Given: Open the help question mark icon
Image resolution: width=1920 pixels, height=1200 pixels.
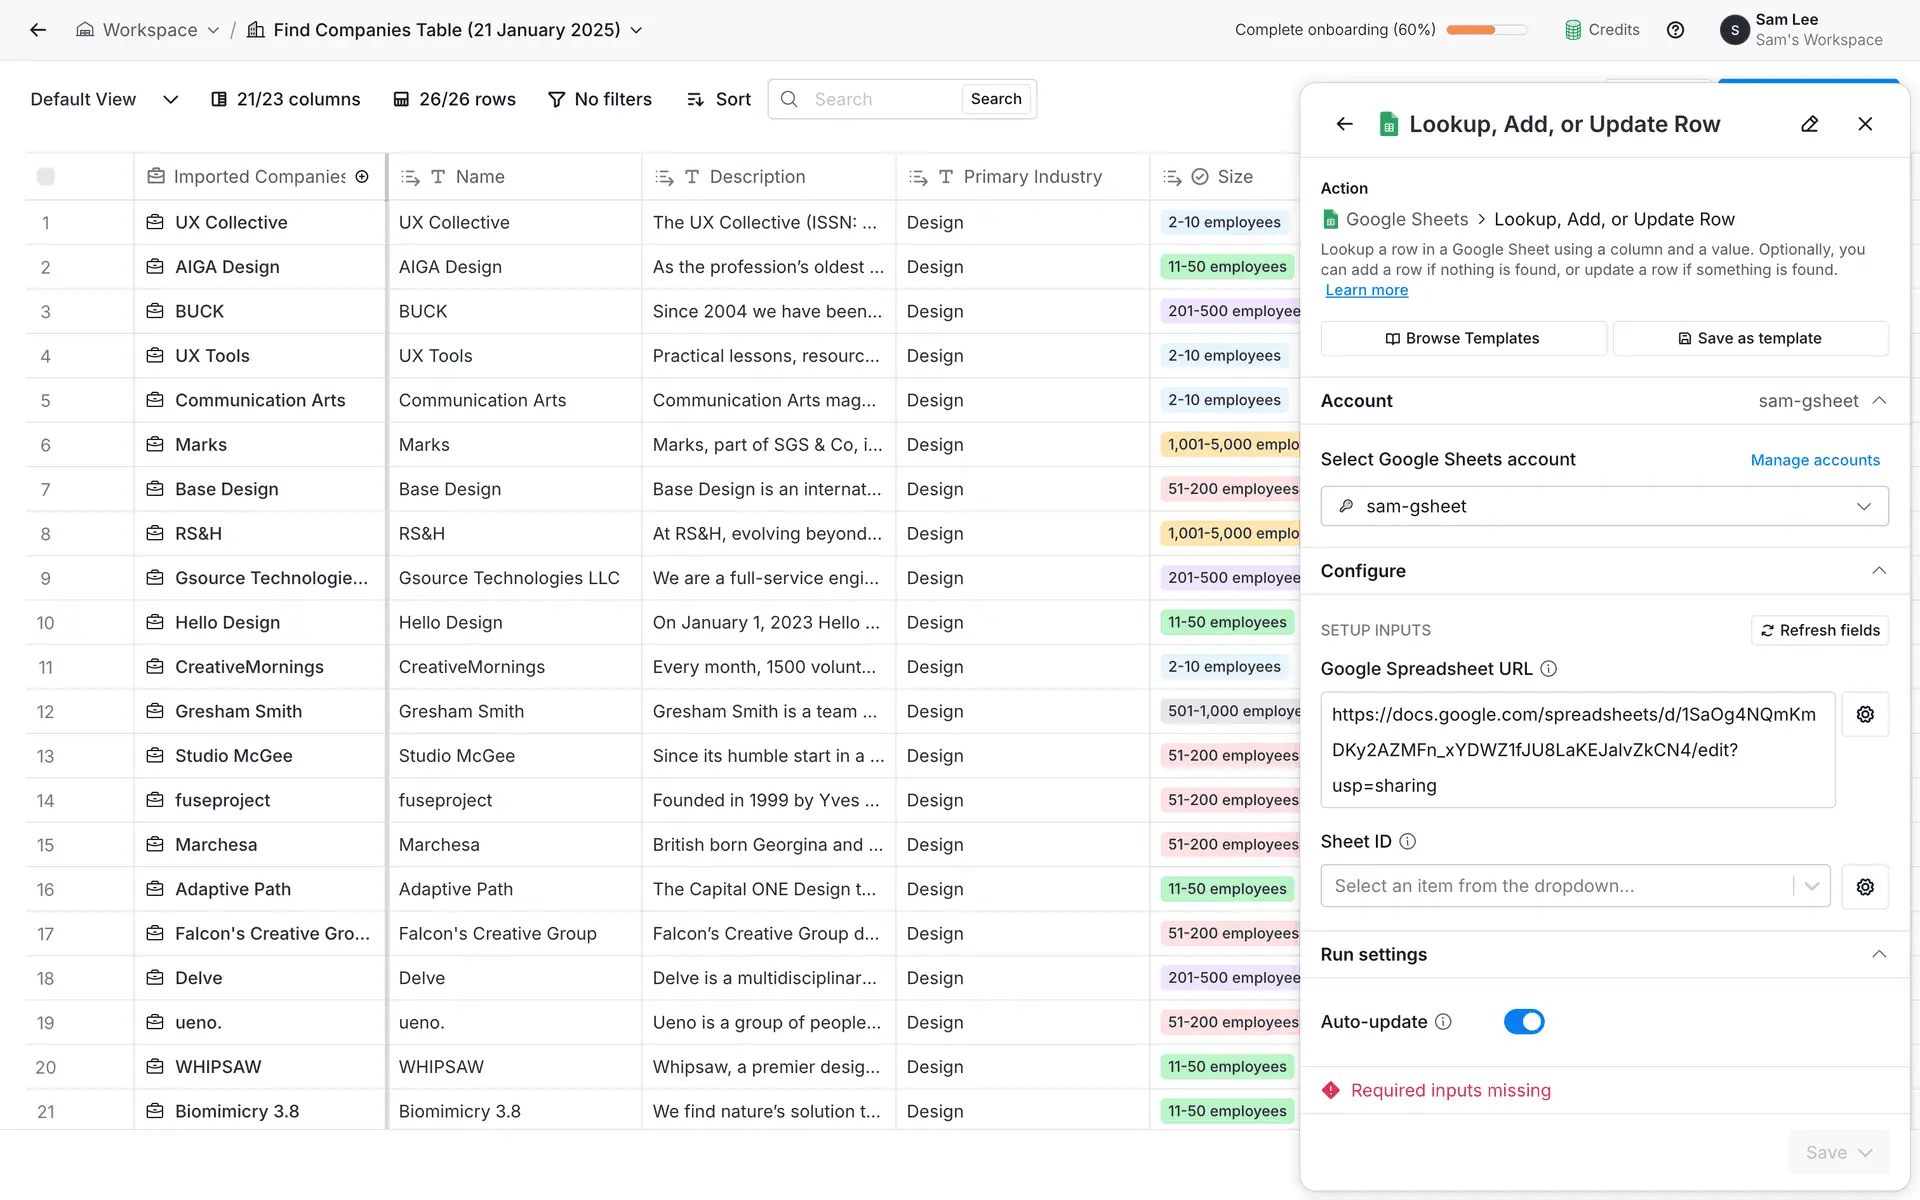Looking at the screenshot, I should tap(1675, 30).
